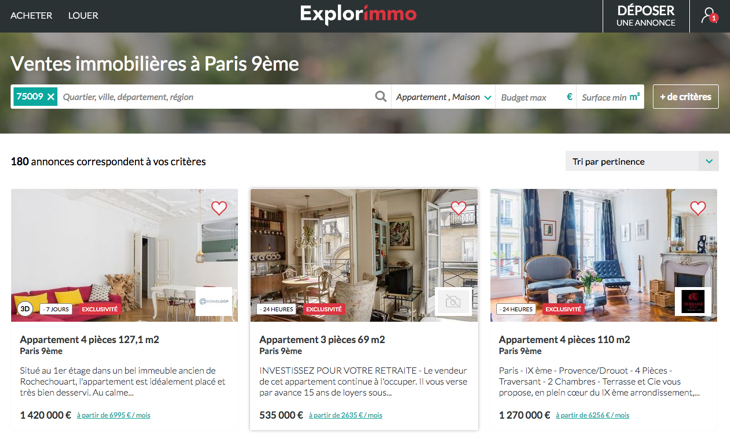This screenshot has height=442, width=730.
Task: Click the agency logo on first listing
Action: point(214,301)
